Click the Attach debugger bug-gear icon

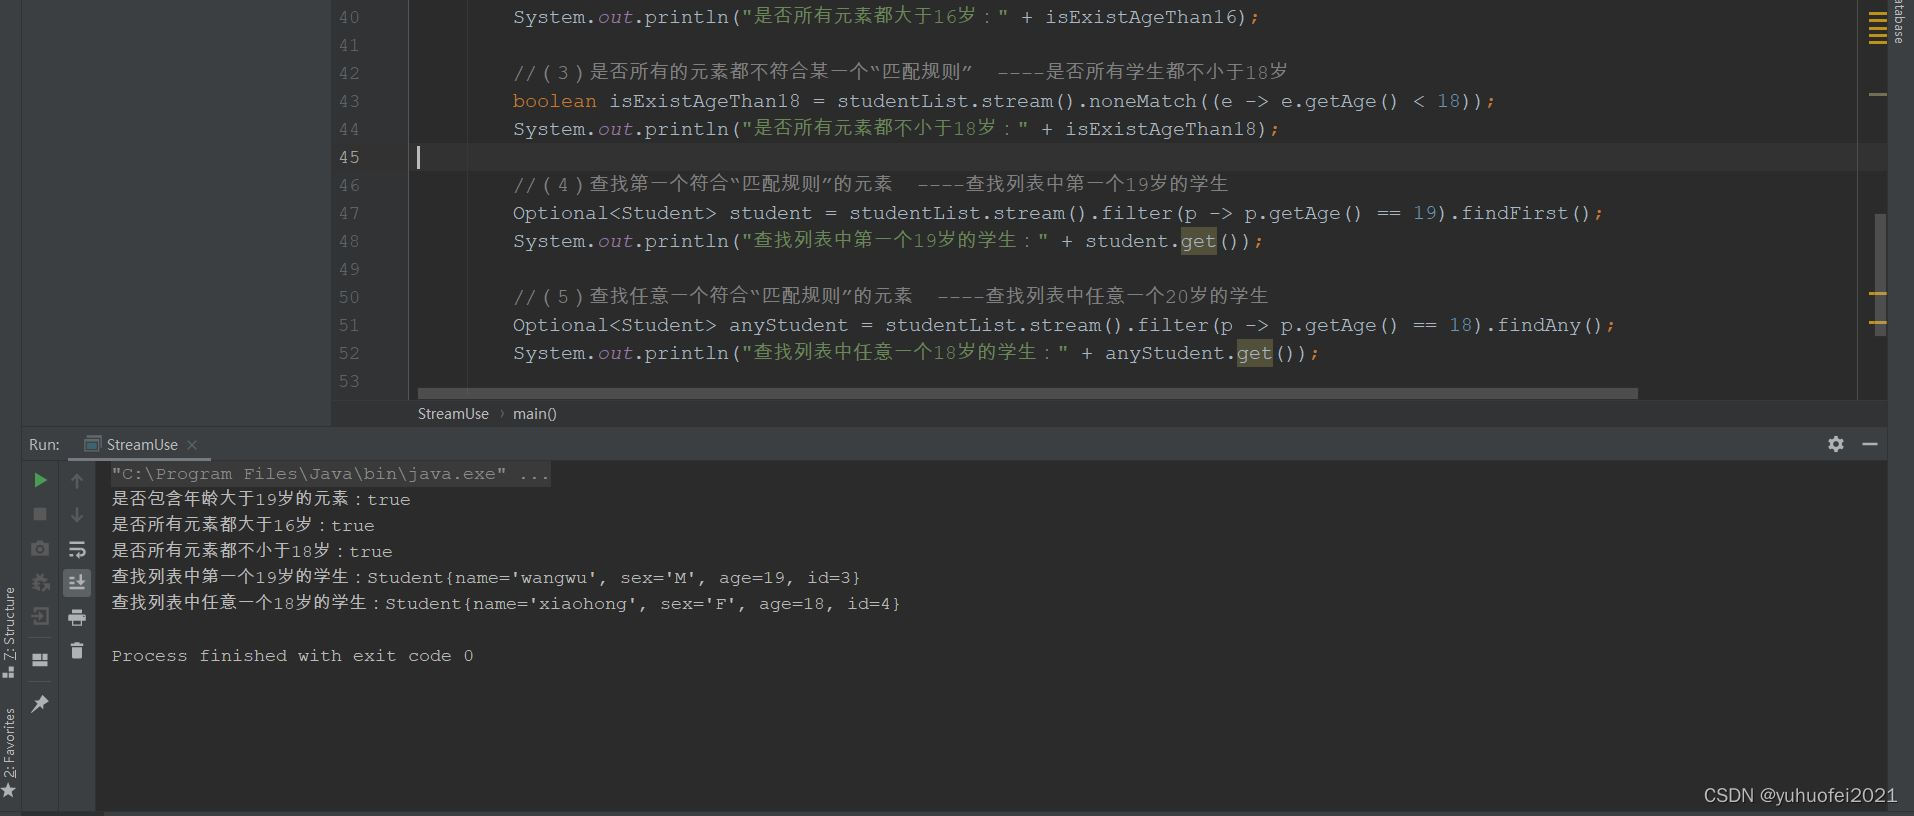click(x=40, y=582)
